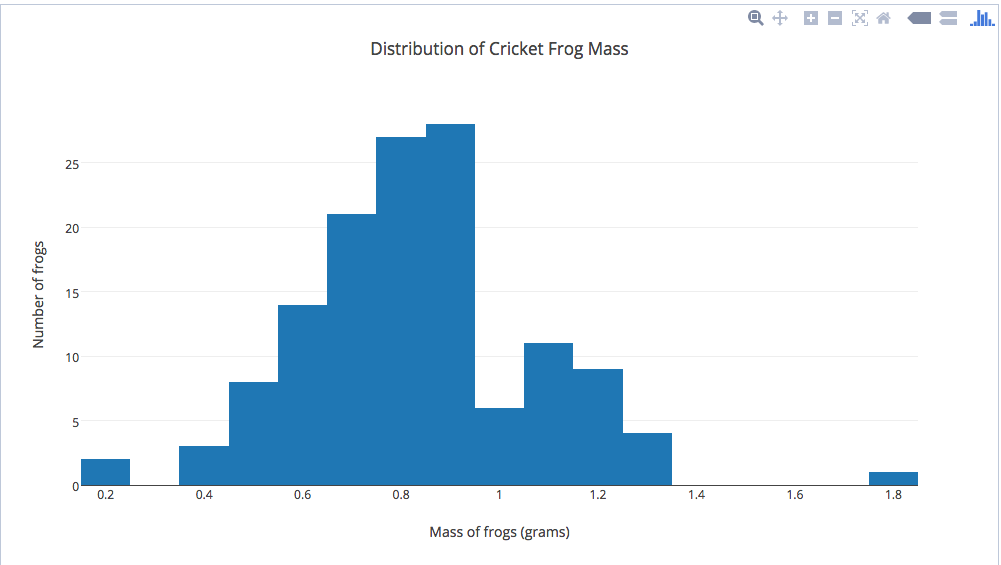Click the y-axis label Number of frogs

coord(38,294)
